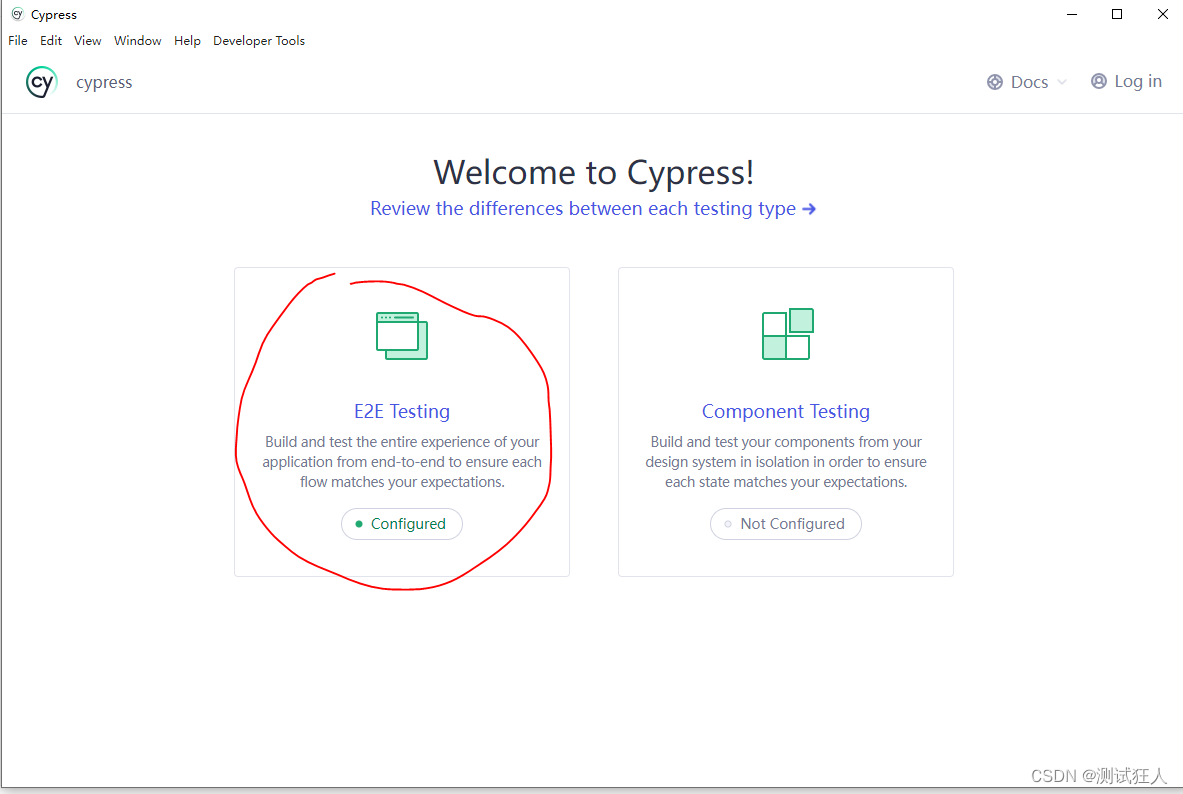Click the Cypress logo icon in header
The height and width of the screenshot is (794, 1183).
click(x=41, y=82)
